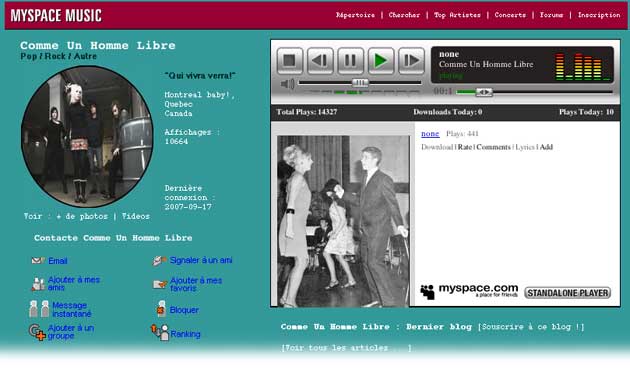Skip to the next track
The height and width of the screenshot is (369, 630).
[411, 61]
